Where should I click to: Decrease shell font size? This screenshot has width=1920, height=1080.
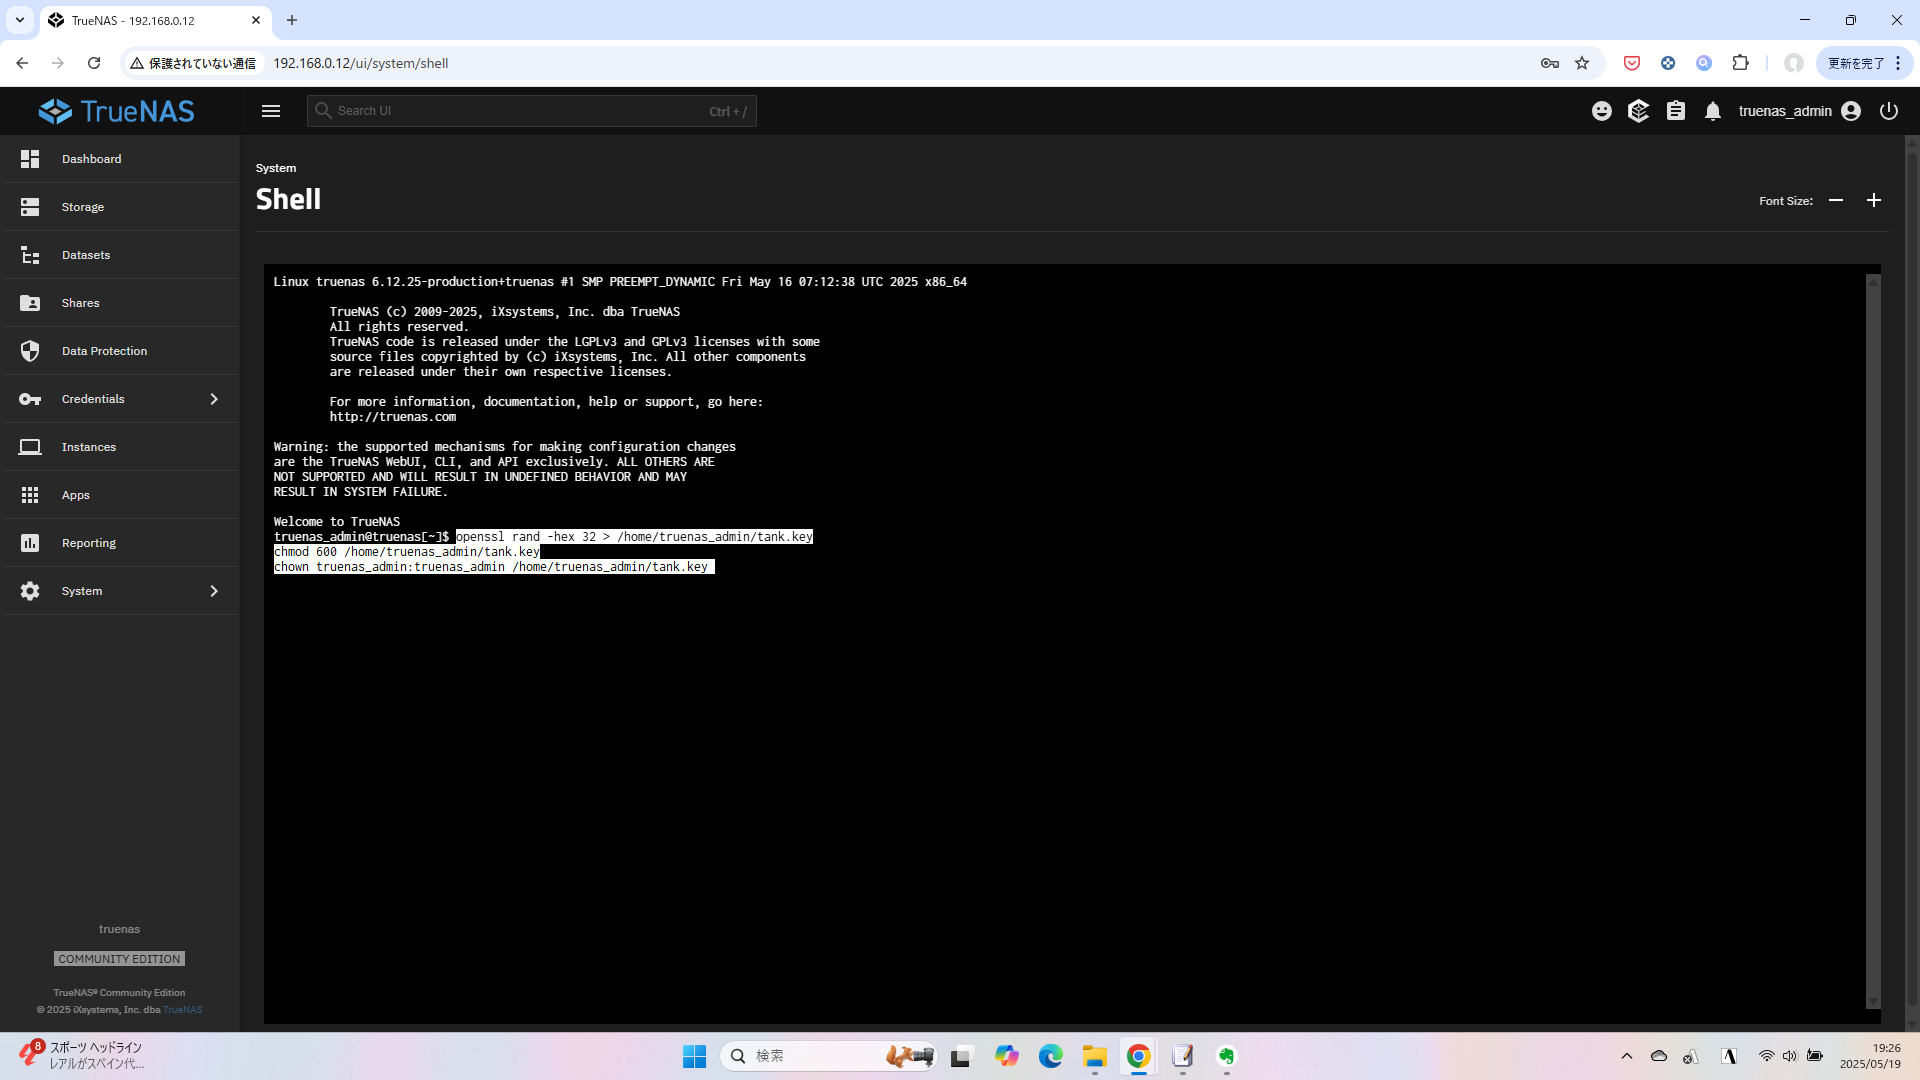pyautogui.click(x=1836, y=200)
